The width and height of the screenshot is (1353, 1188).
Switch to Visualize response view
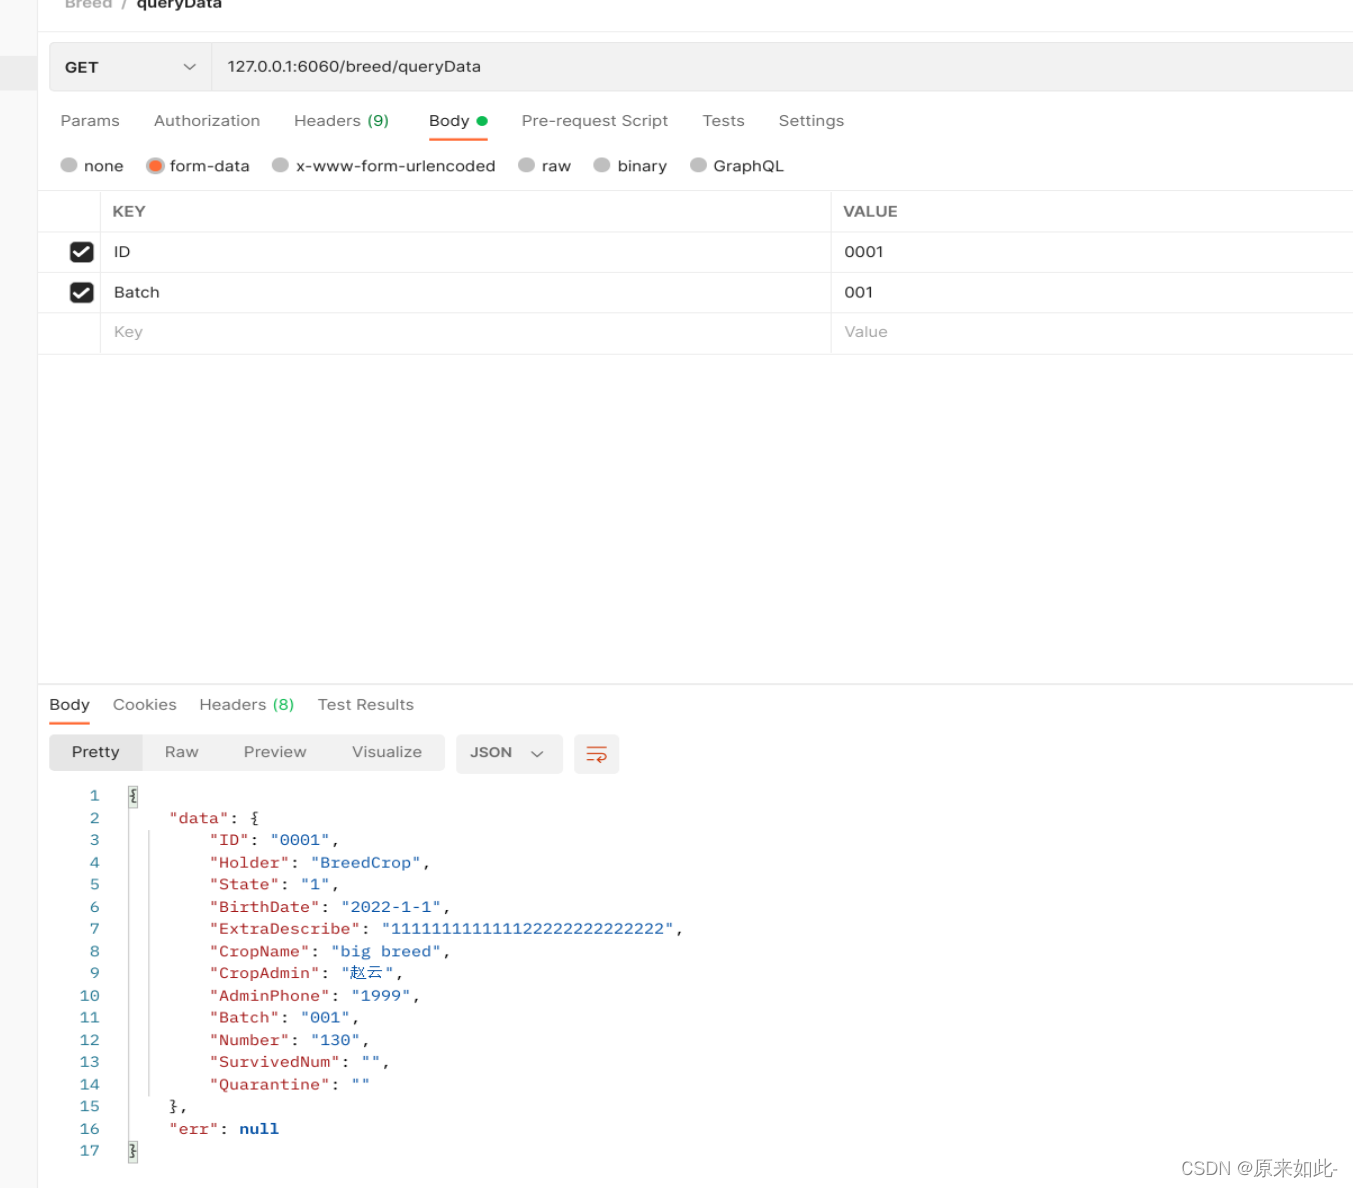pos(387,752)
